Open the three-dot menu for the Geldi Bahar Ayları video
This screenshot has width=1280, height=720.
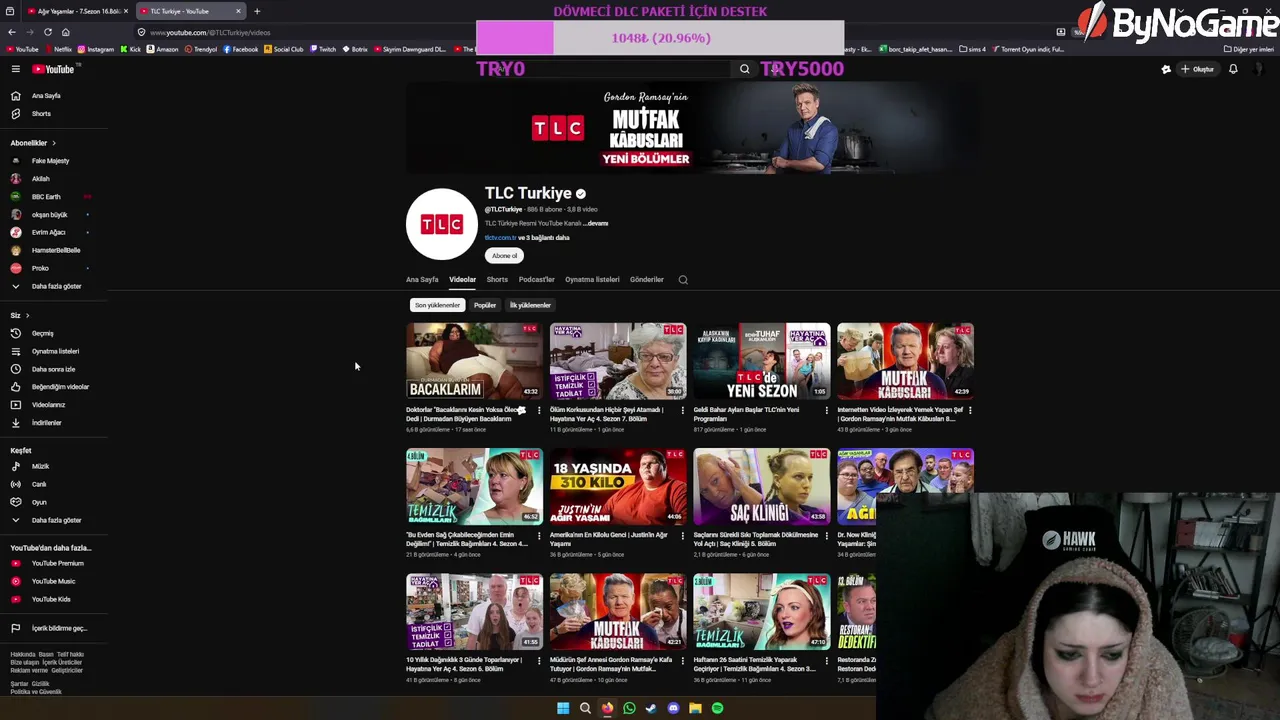[826, 410]
